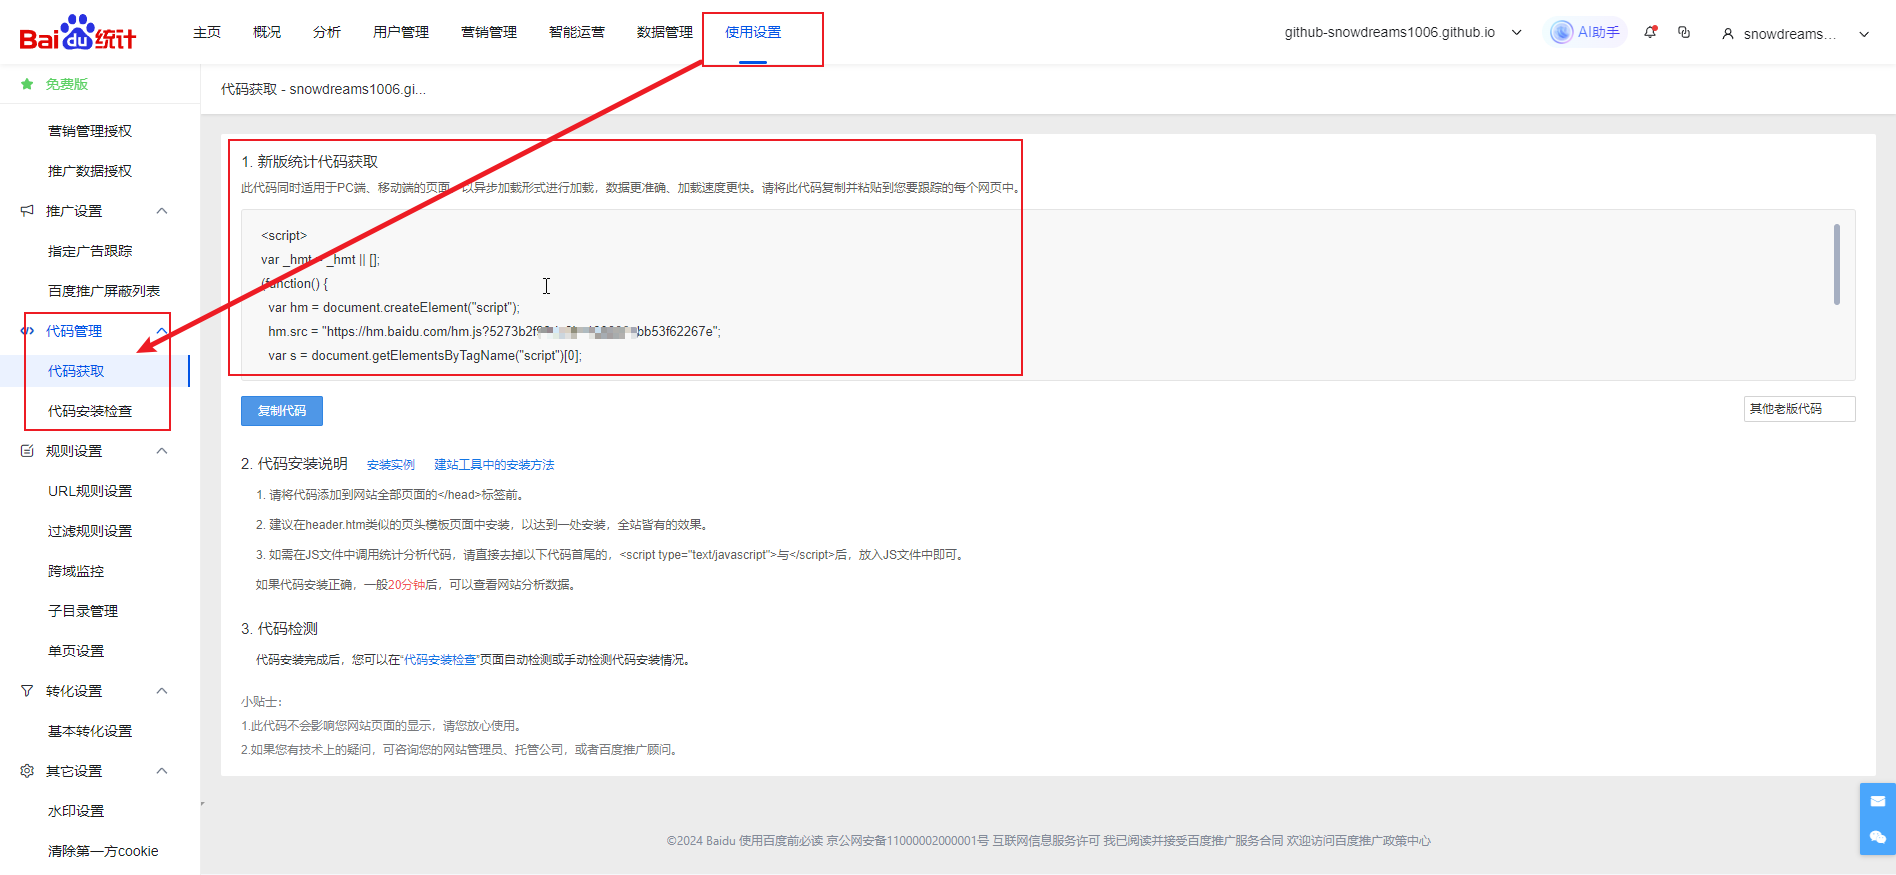Viewport: 1896px width, 875px height.
Task: Collapse the 转化设置 sidebar section
Action: [x=162, y=691]
